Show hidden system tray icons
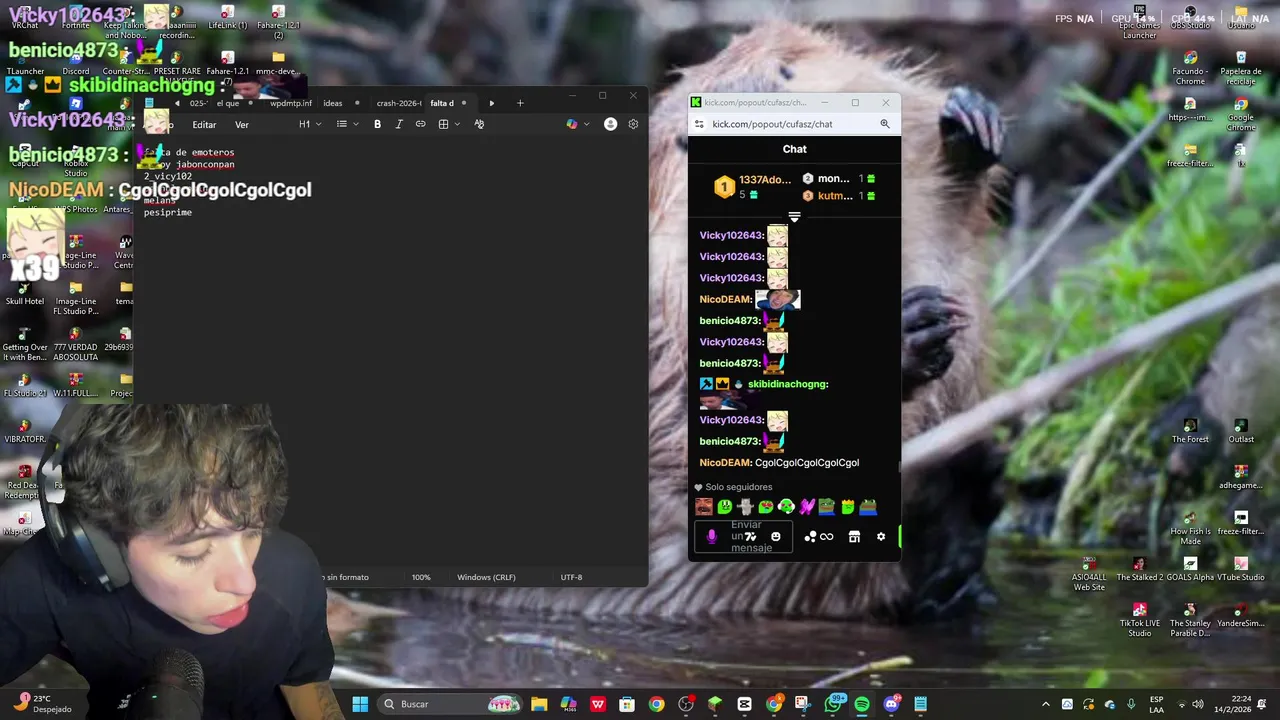The height and width of the screenshot is (720, 1280). tap(1046, 704)
